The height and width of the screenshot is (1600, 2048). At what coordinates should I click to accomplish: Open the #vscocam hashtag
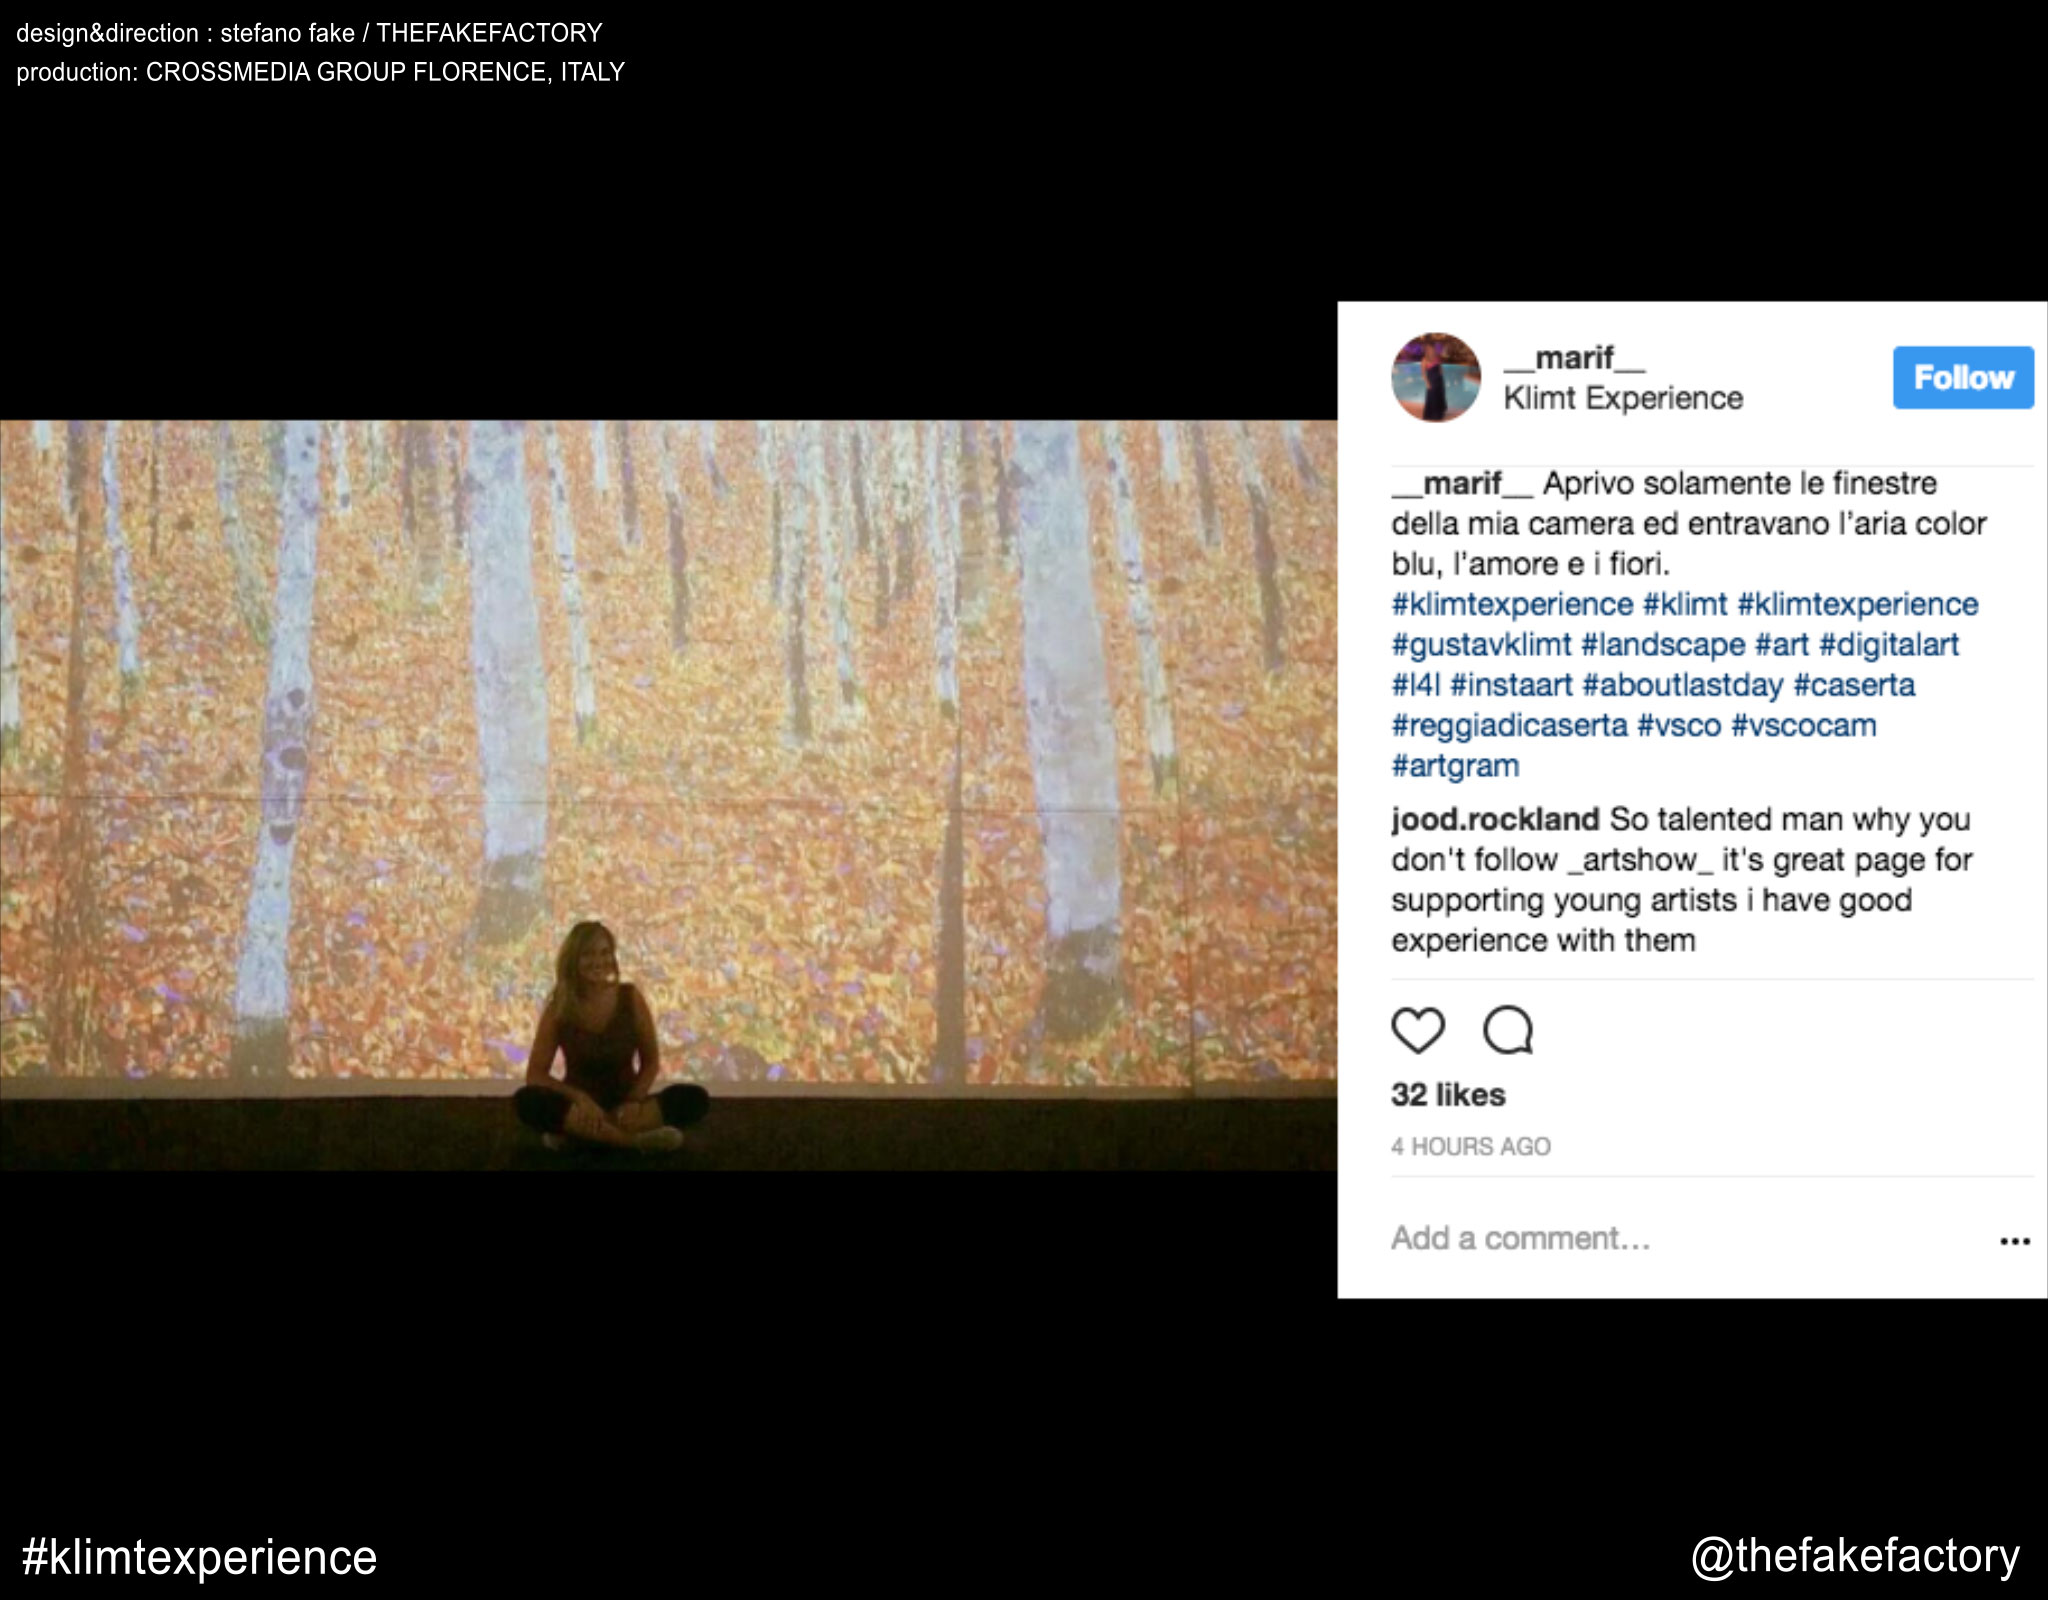[1803, 725]
